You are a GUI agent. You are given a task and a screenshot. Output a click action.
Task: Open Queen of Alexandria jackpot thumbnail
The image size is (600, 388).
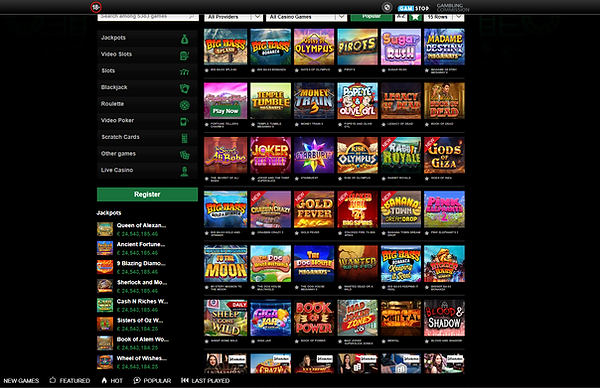[105, 229]
